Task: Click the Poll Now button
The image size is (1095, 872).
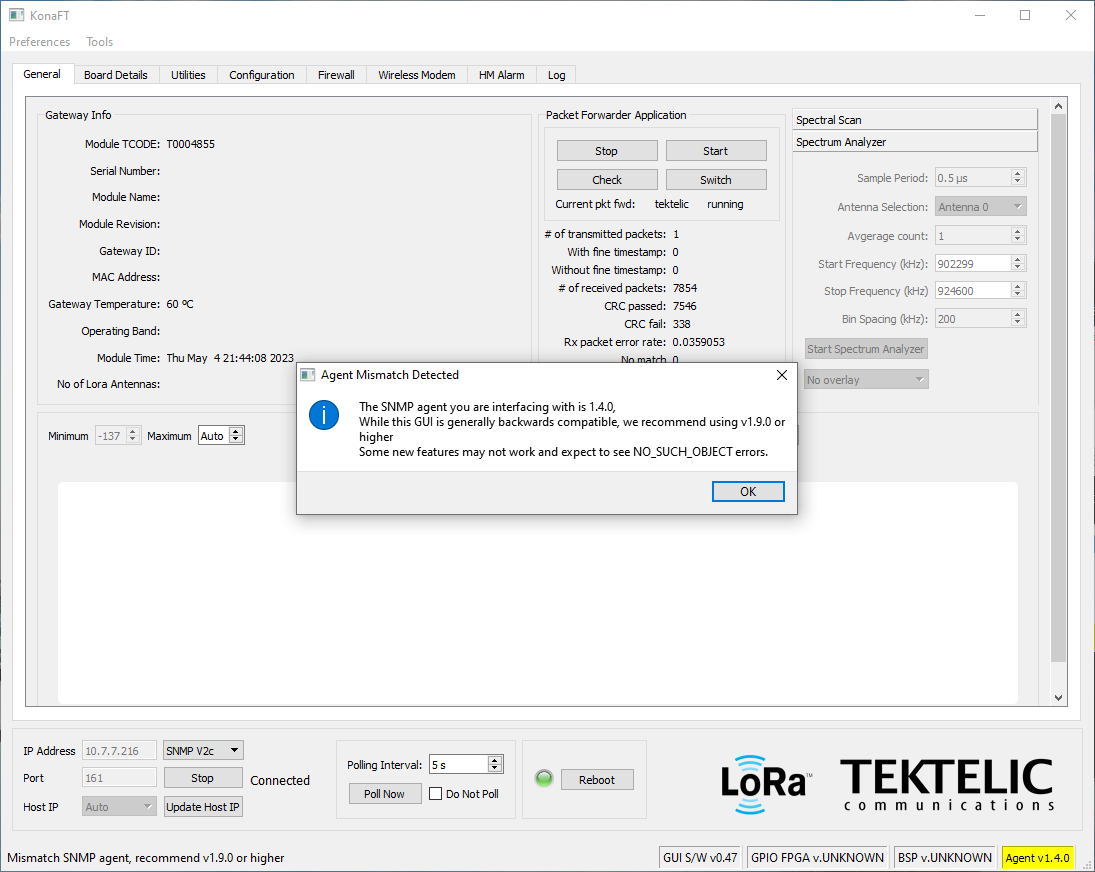Action: (x=385, y=794)
